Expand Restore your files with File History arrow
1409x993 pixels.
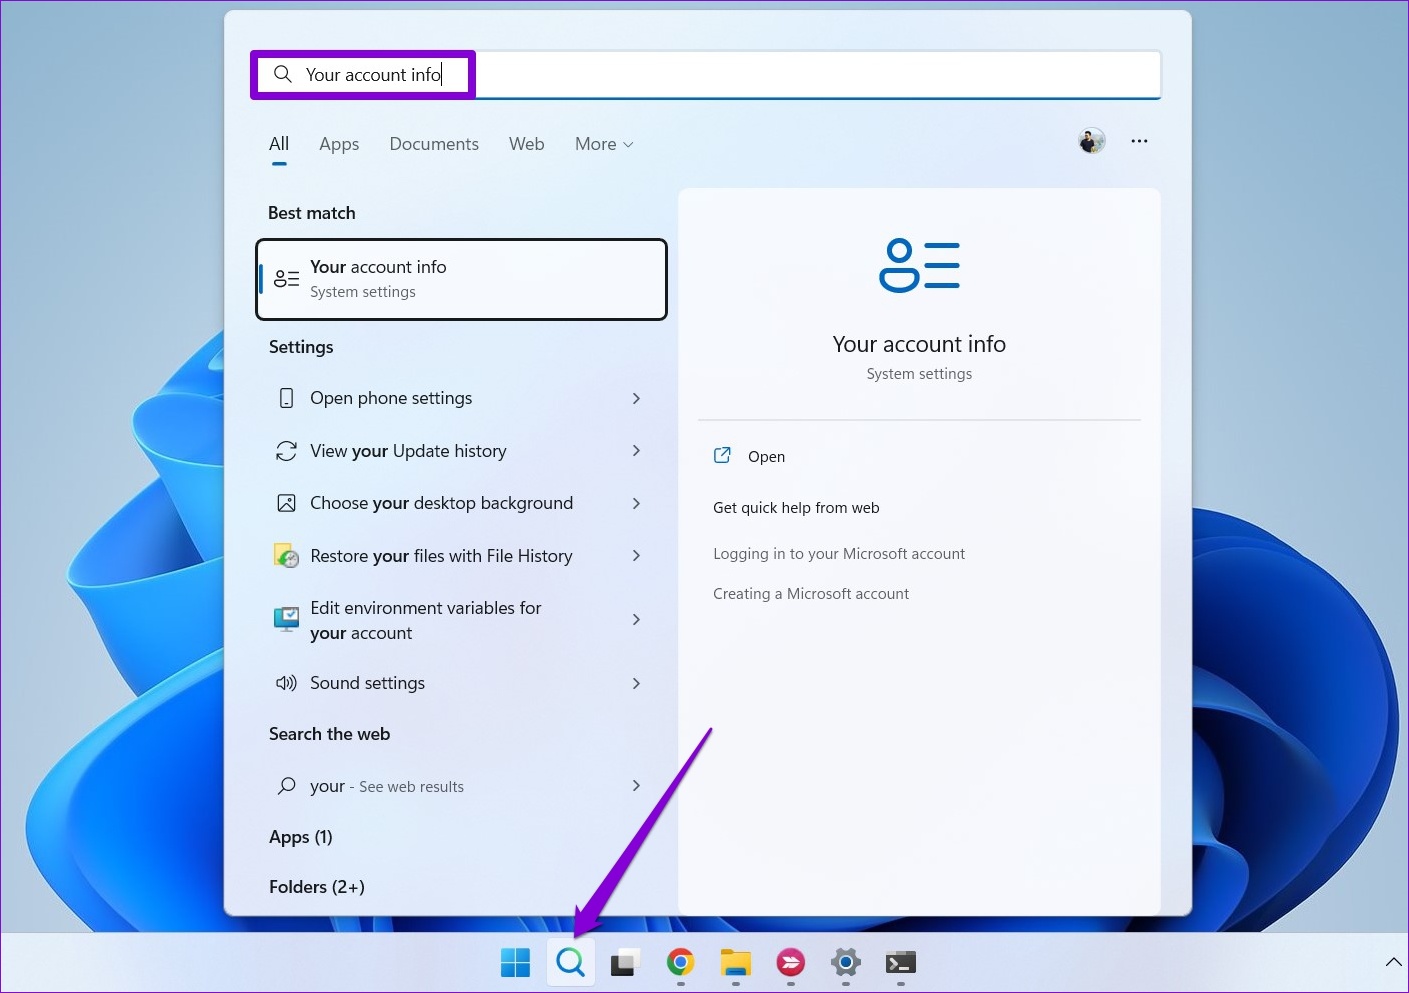(636, 556)
